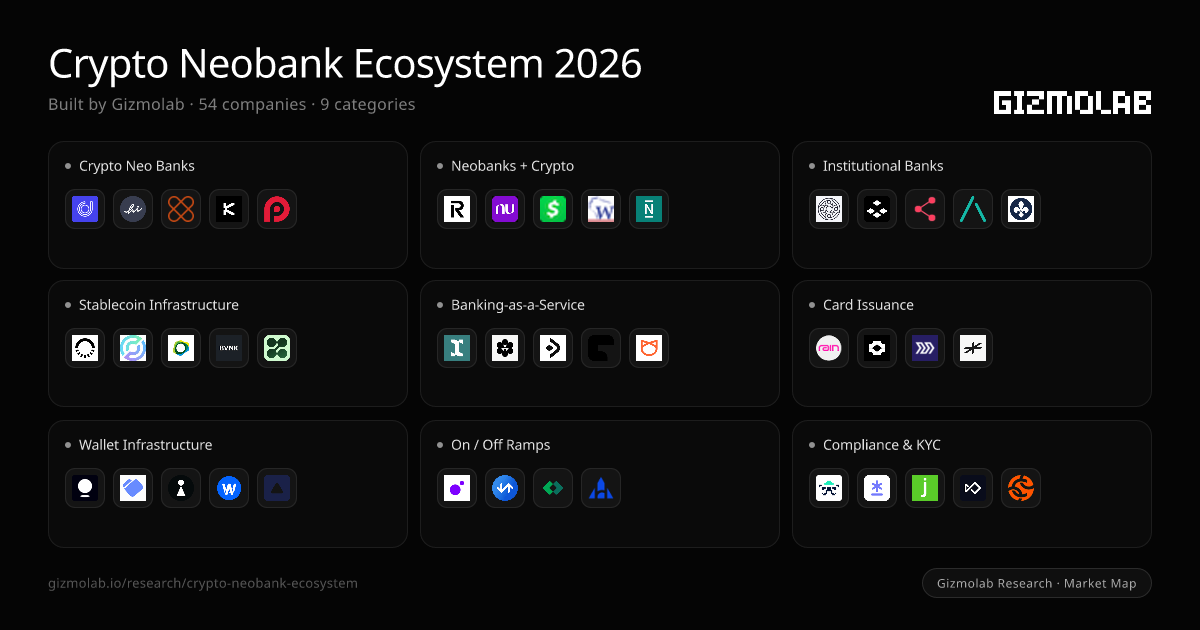The image size is (1200, 630).
Task: Click the 'Gizmolab Research · Market Map' pill
Action: coord(1036,583)
